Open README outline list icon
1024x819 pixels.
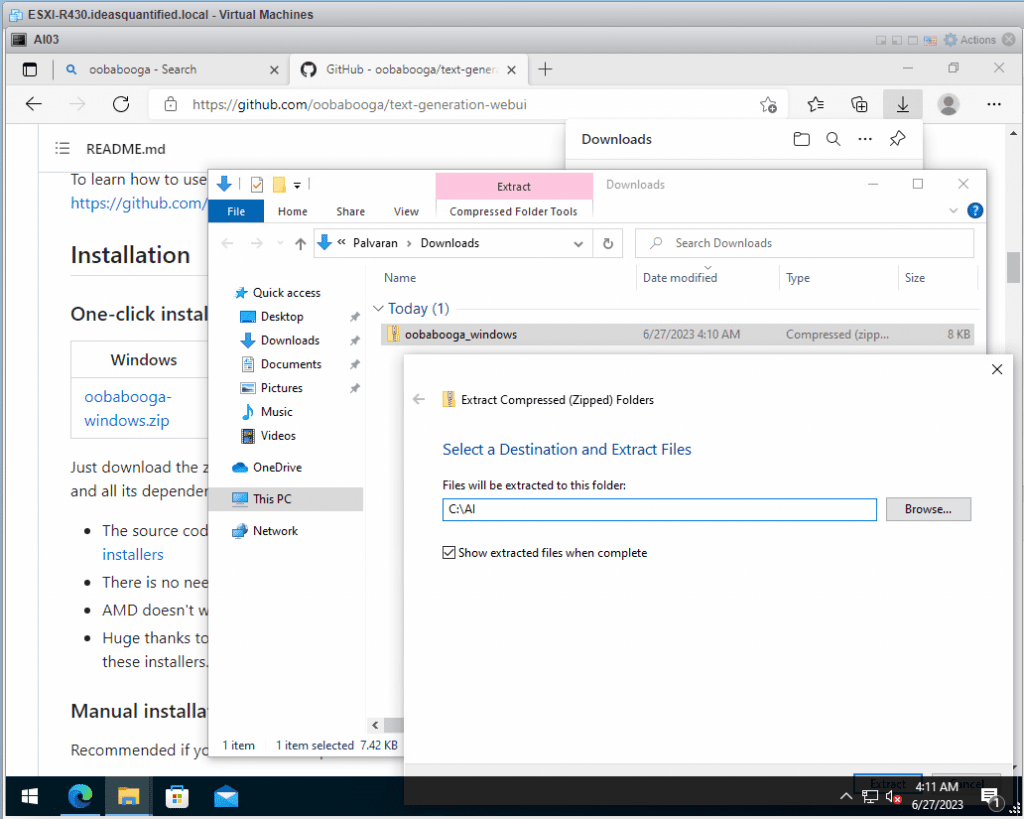click(x=63, y=149)
